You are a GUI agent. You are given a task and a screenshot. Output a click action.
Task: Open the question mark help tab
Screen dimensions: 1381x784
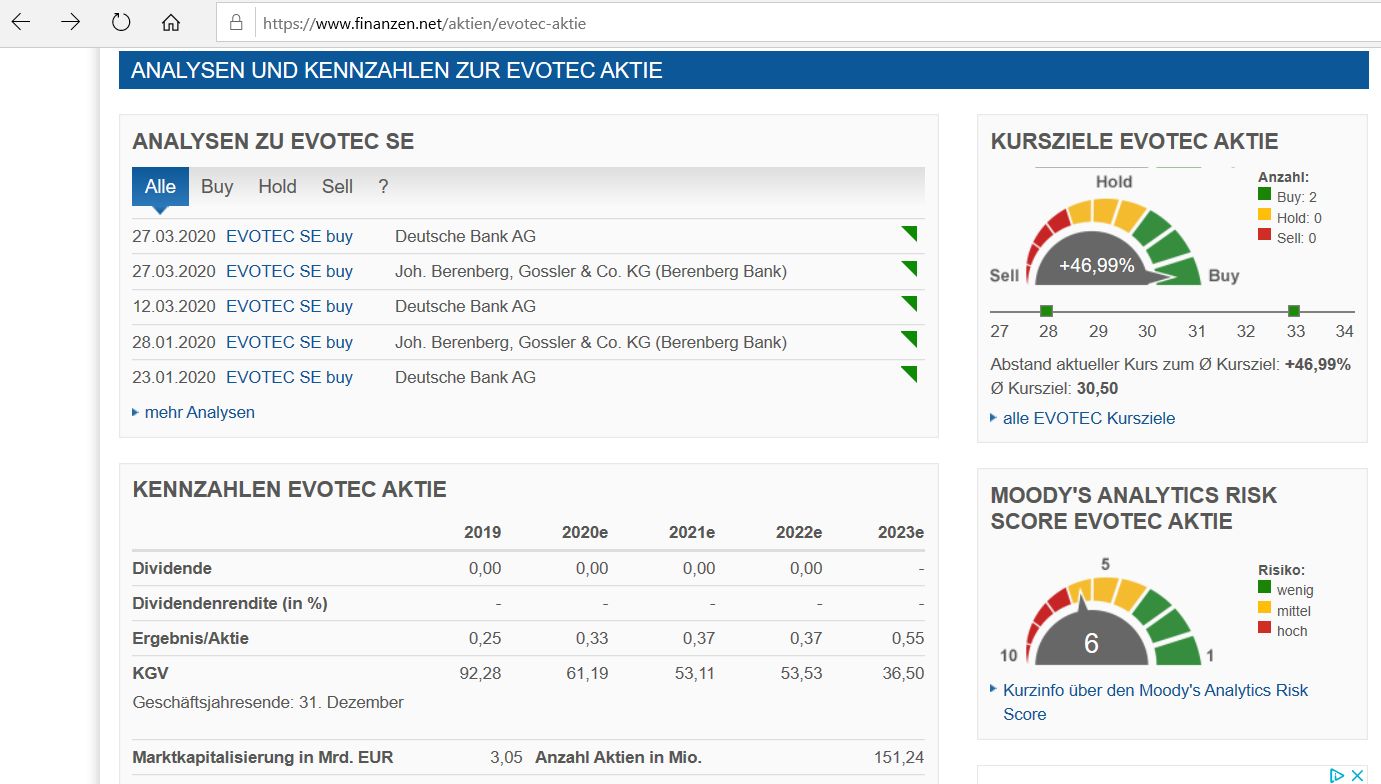tap(383, 186)
